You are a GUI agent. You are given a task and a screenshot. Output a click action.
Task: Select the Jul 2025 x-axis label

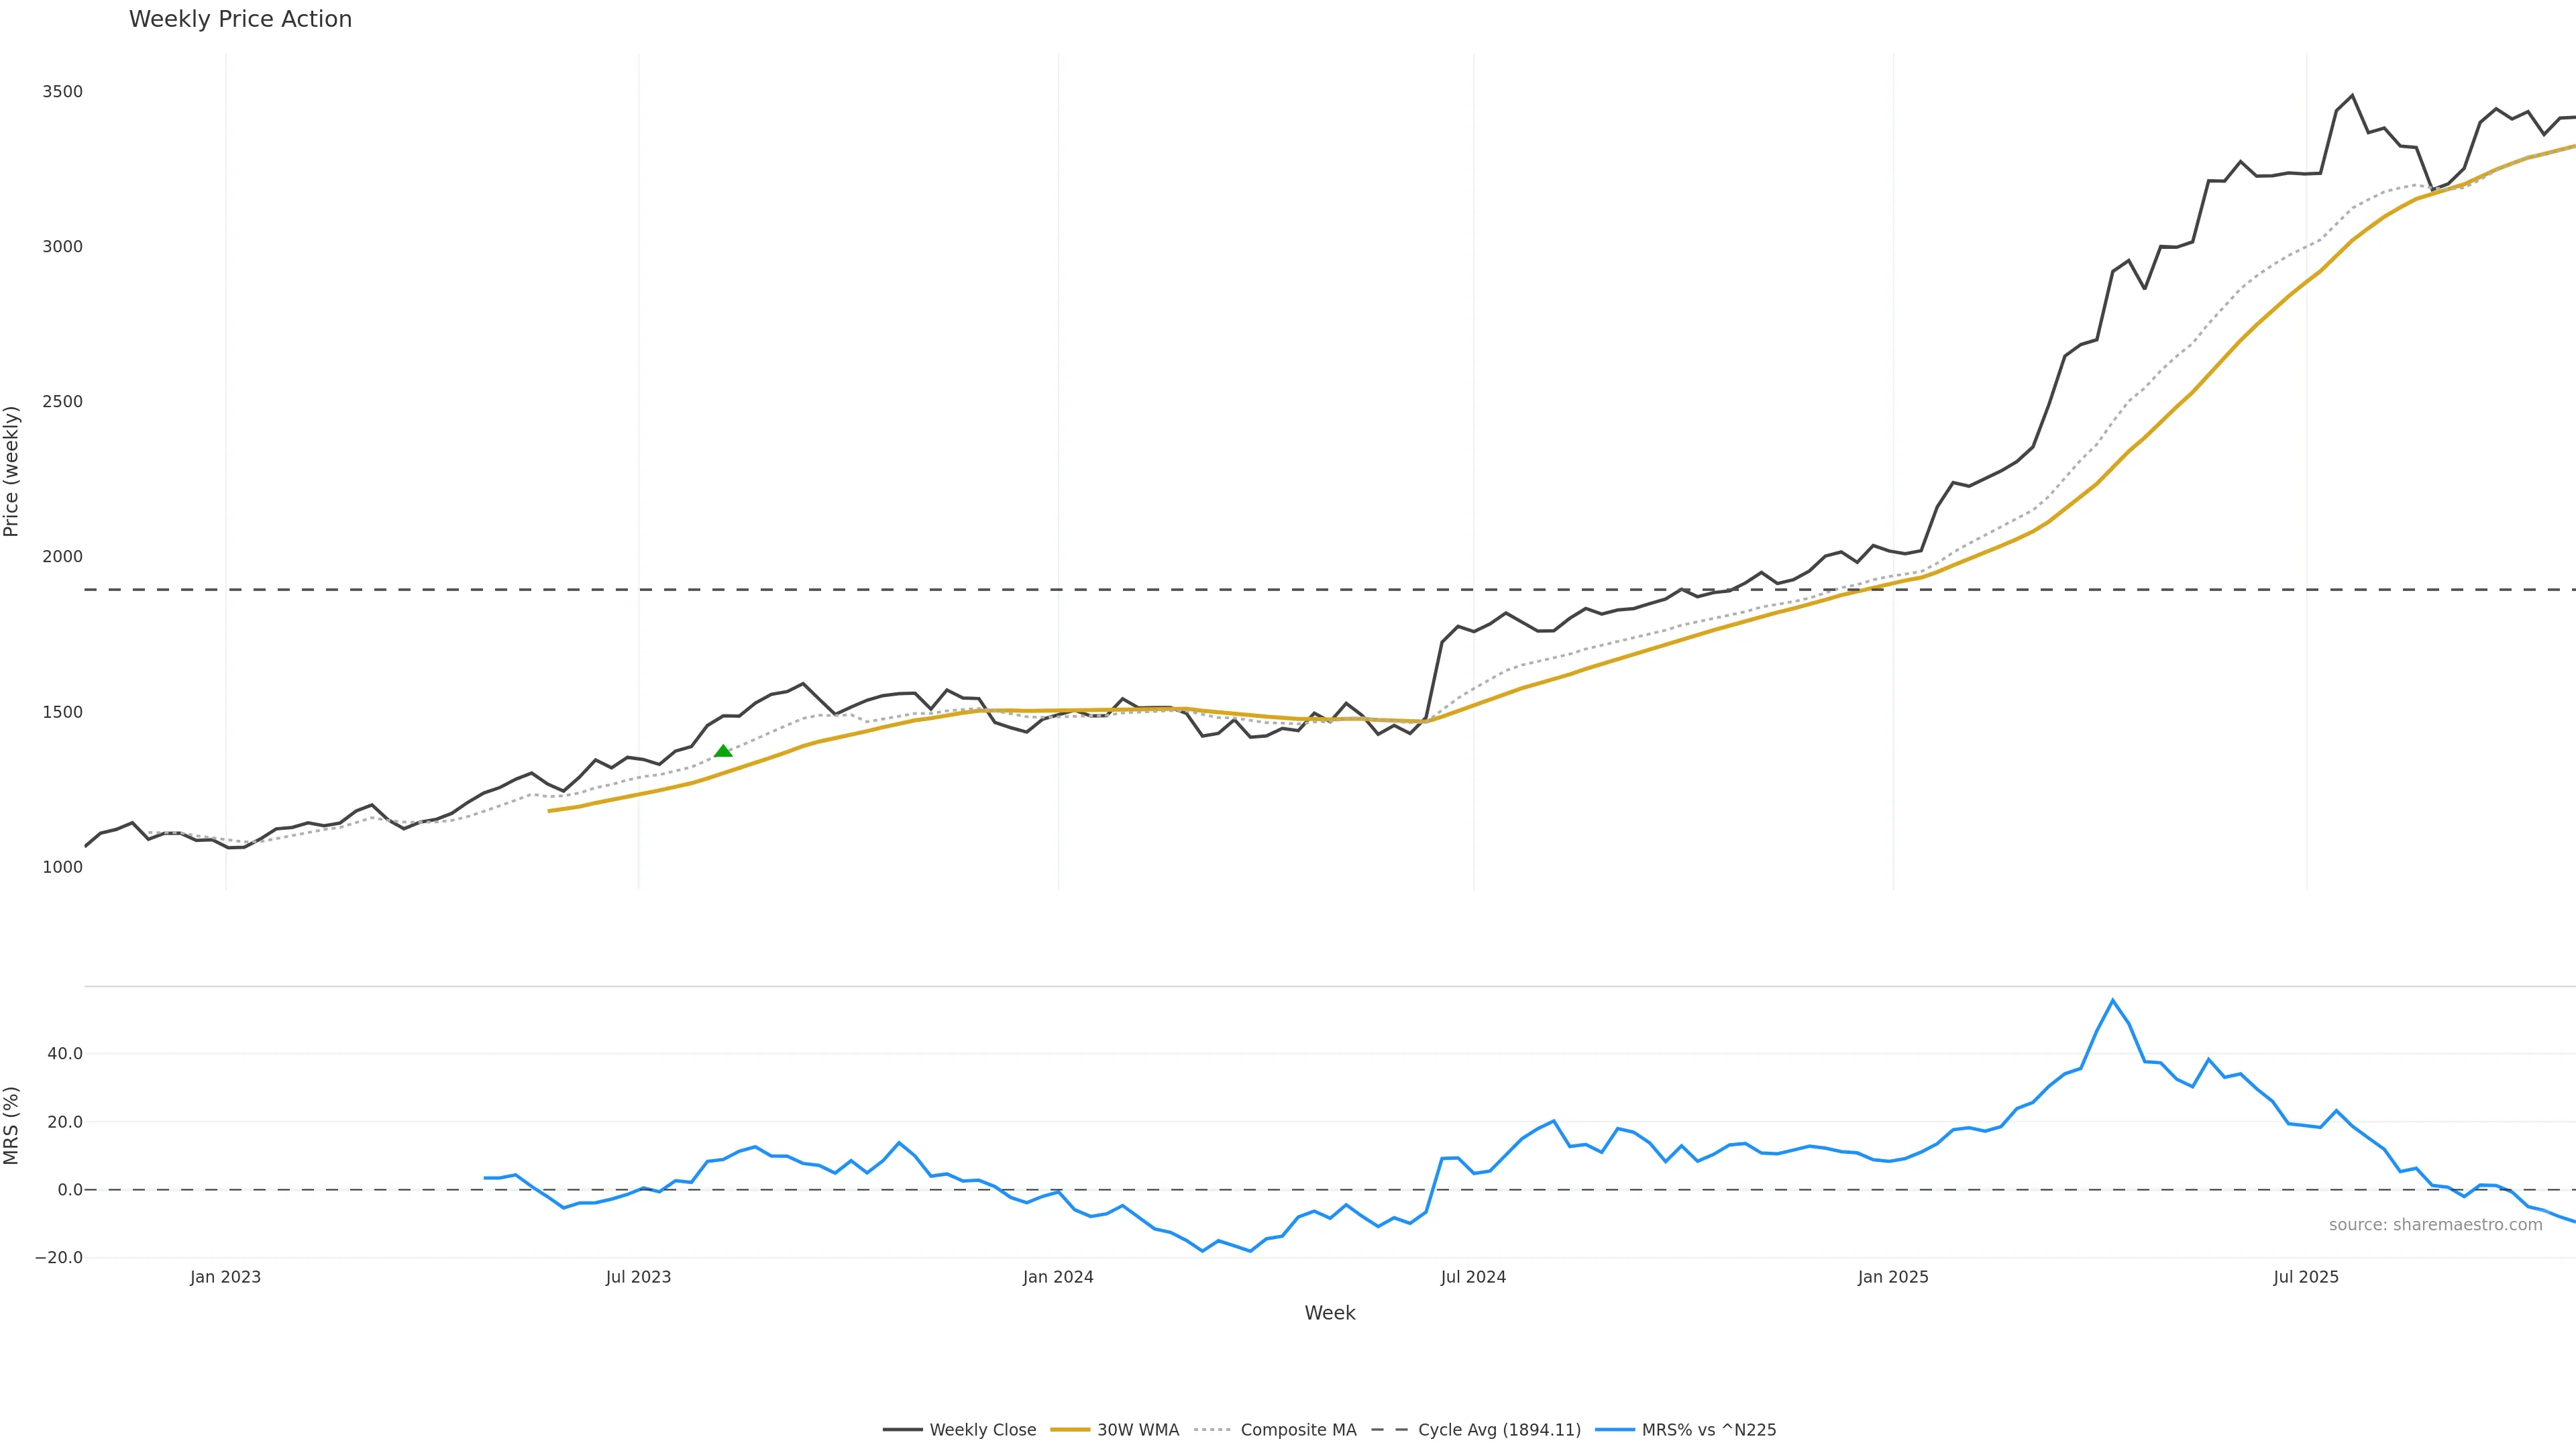(x=2306, y=1277)
